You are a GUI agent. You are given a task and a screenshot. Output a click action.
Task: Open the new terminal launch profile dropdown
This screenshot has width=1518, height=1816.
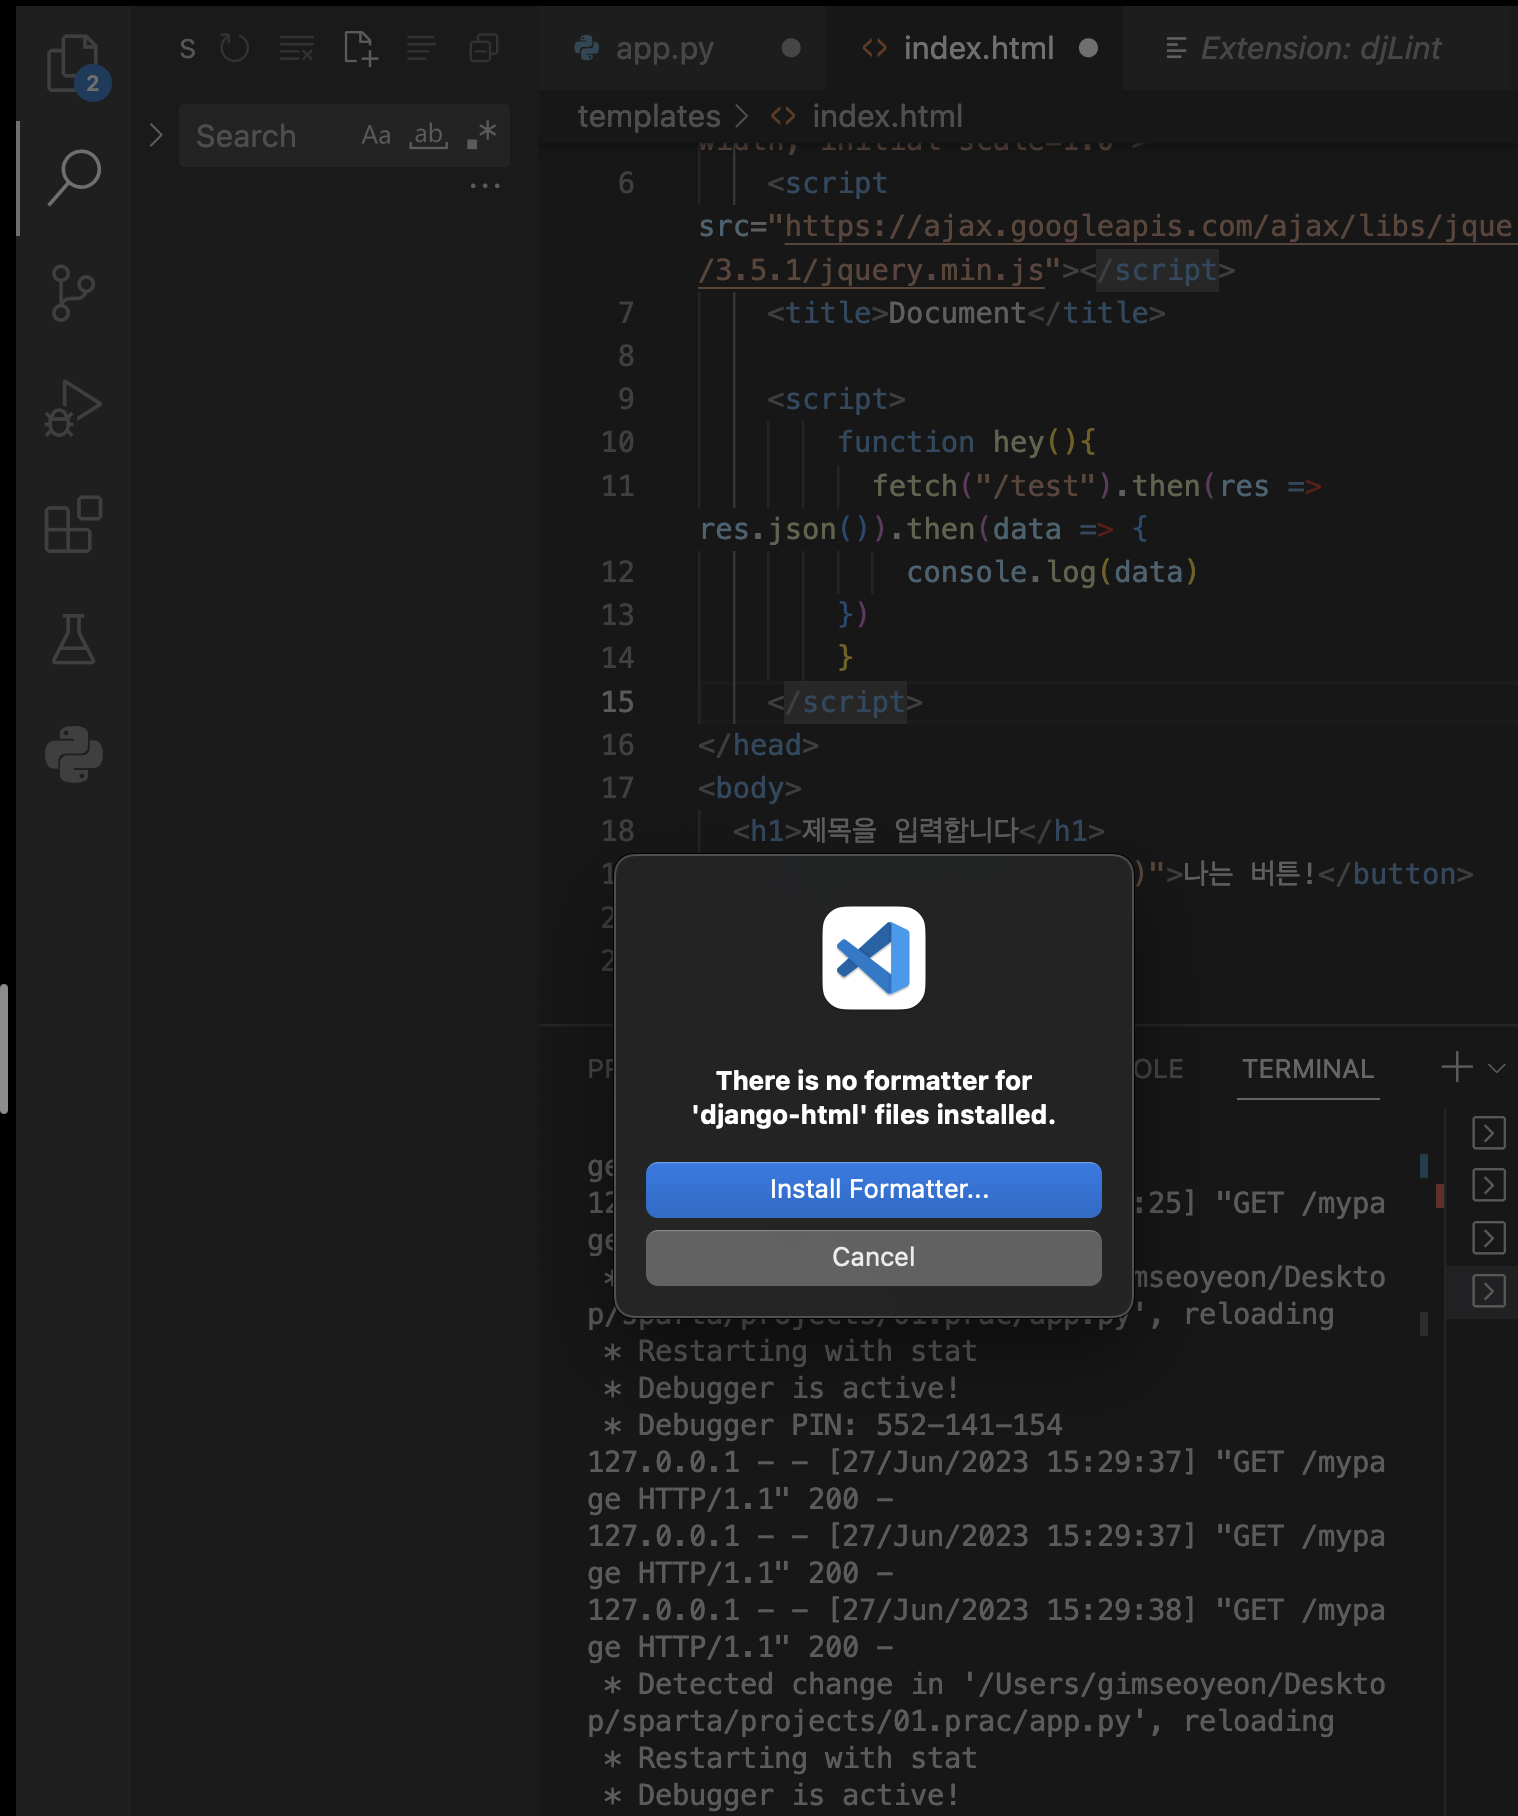click(1497, 1068)
